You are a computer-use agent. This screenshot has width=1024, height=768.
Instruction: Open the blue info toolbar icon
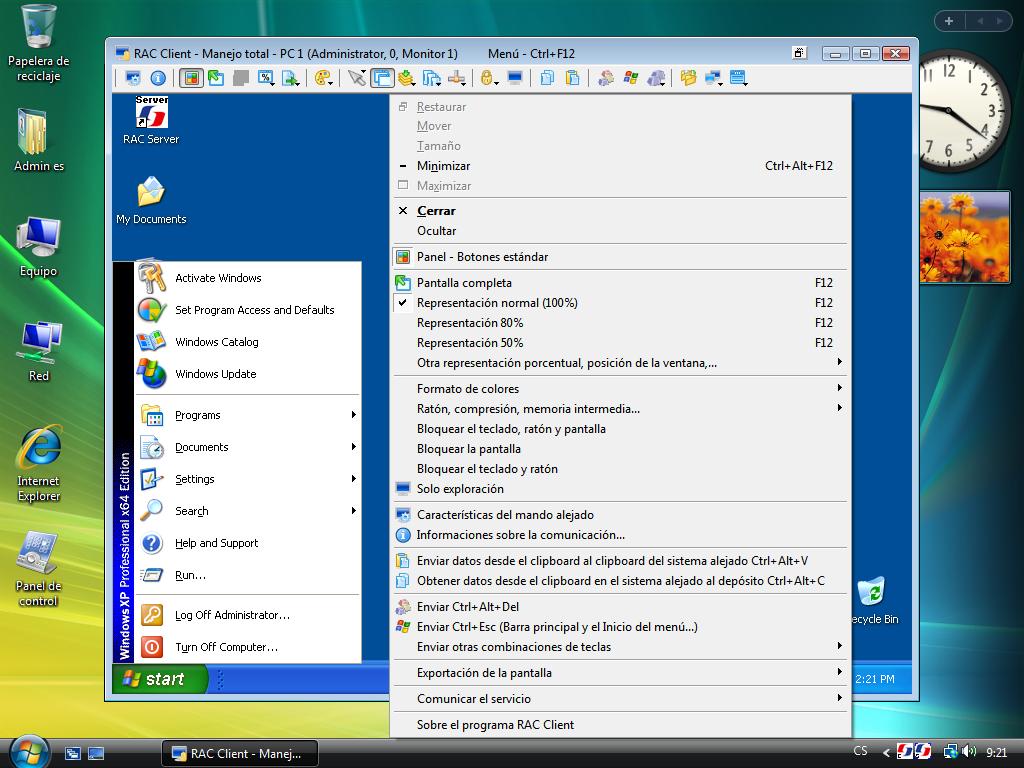[x=158, y=78]
